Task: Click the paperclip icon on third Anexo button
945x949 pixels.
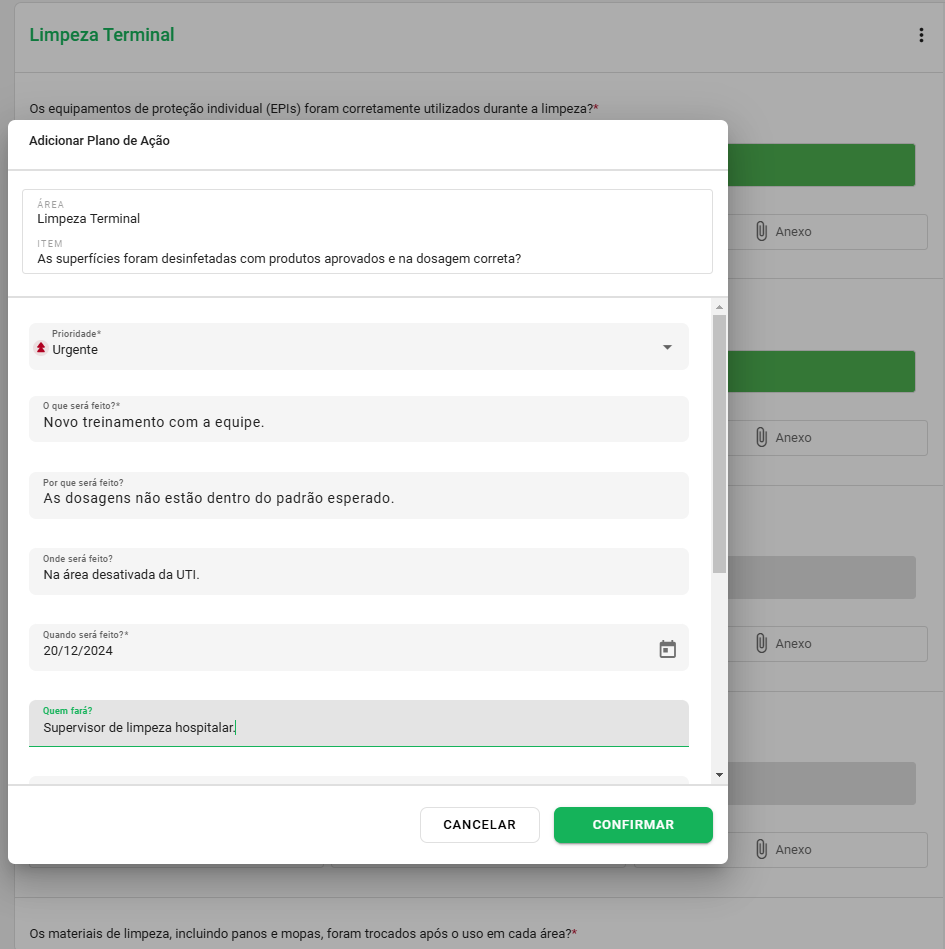Action: (762, 643)
